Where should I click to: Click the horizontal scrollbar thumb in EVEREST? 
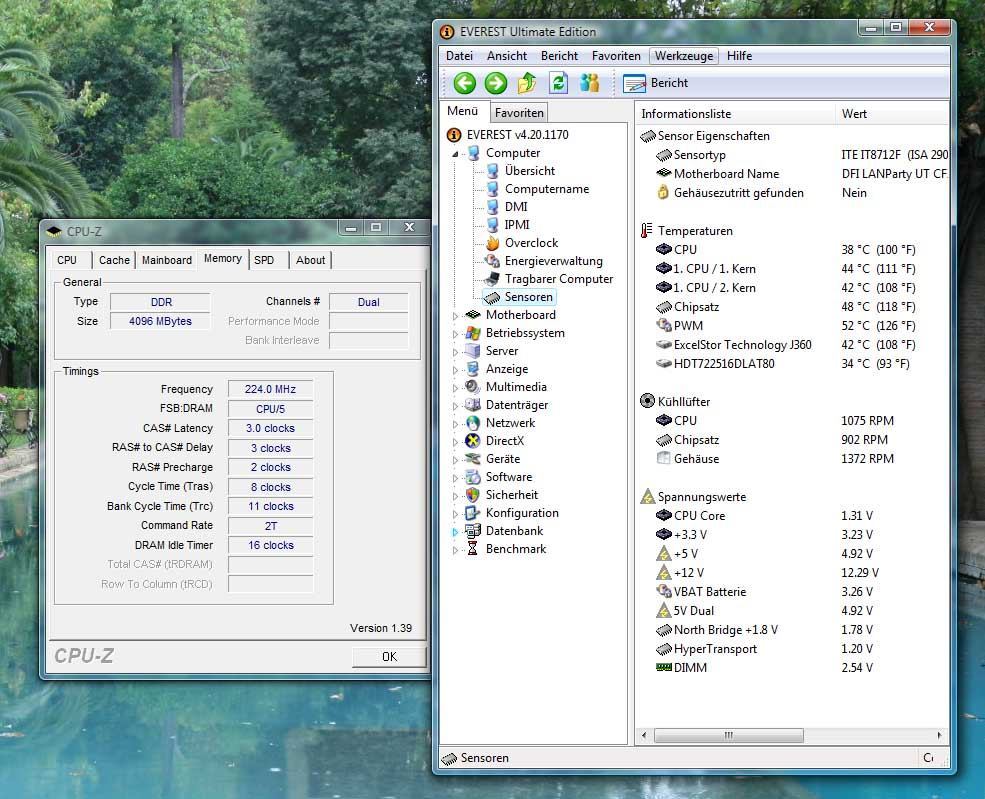tap(729, 735)
